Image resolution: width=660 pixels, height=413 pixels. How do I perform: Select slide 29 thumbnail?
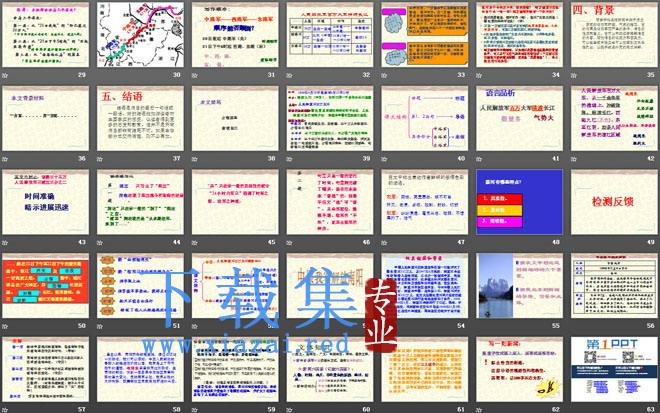pos(45,35)
